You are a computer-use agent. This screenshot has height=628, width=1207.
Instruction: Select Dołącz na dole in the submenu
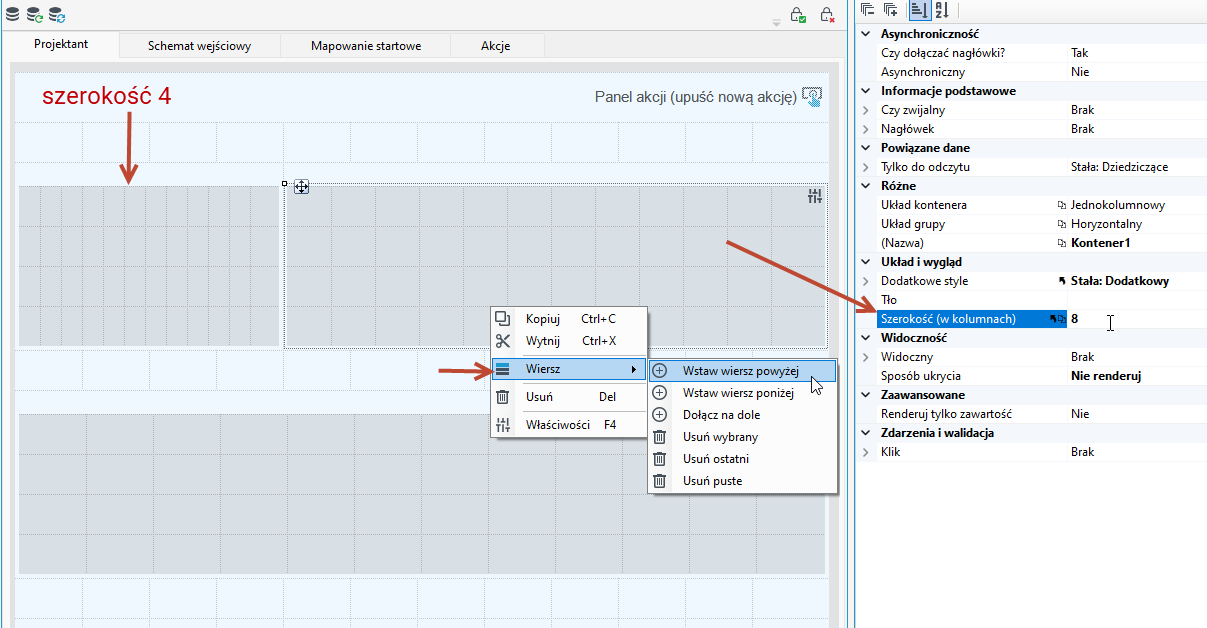tap(742, 415)
